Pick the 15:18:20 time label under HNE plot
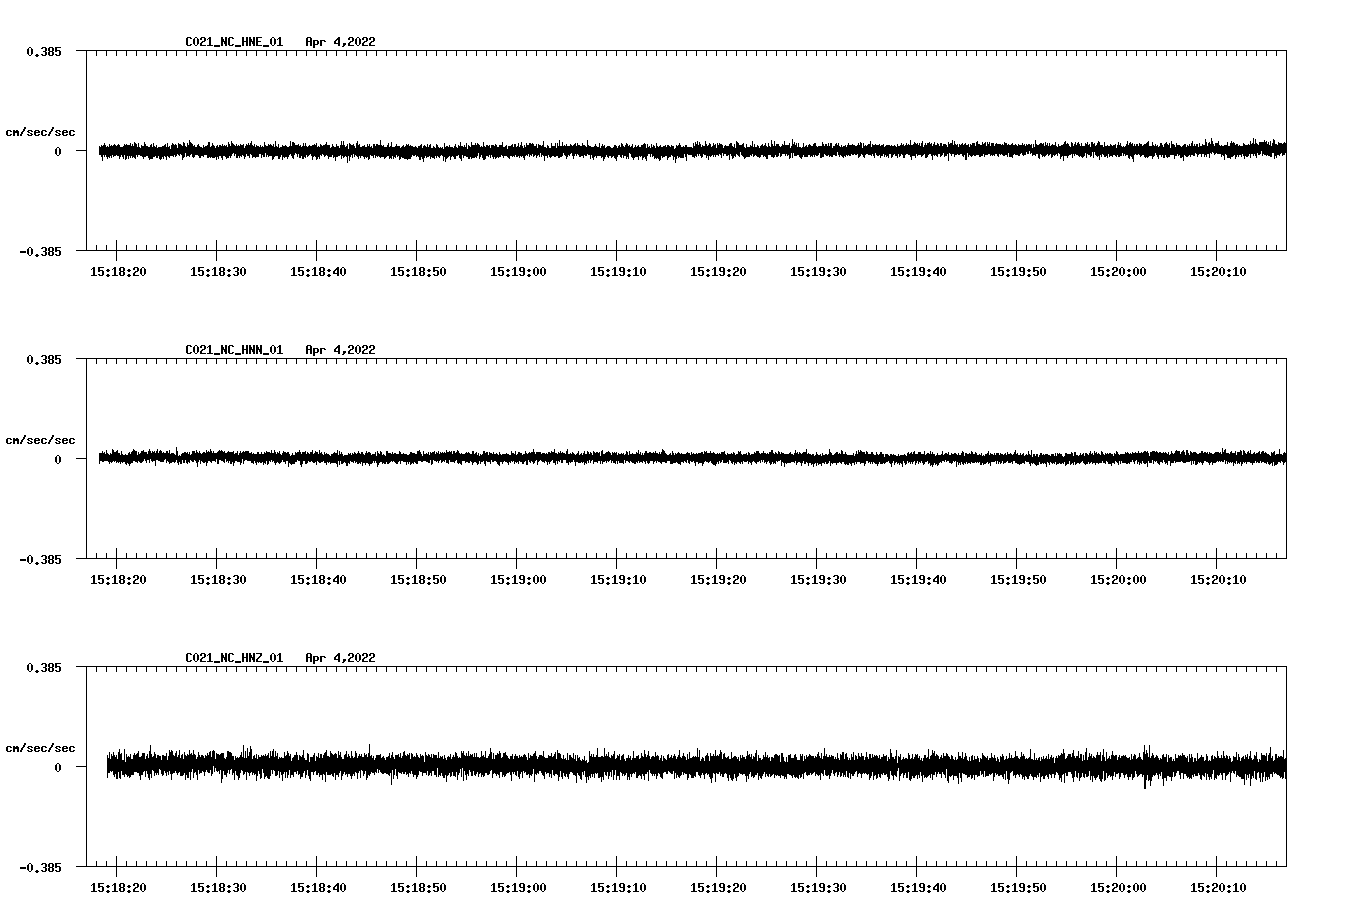Image resolution: width=1358 pixels, height=924 pixels. 118,272
